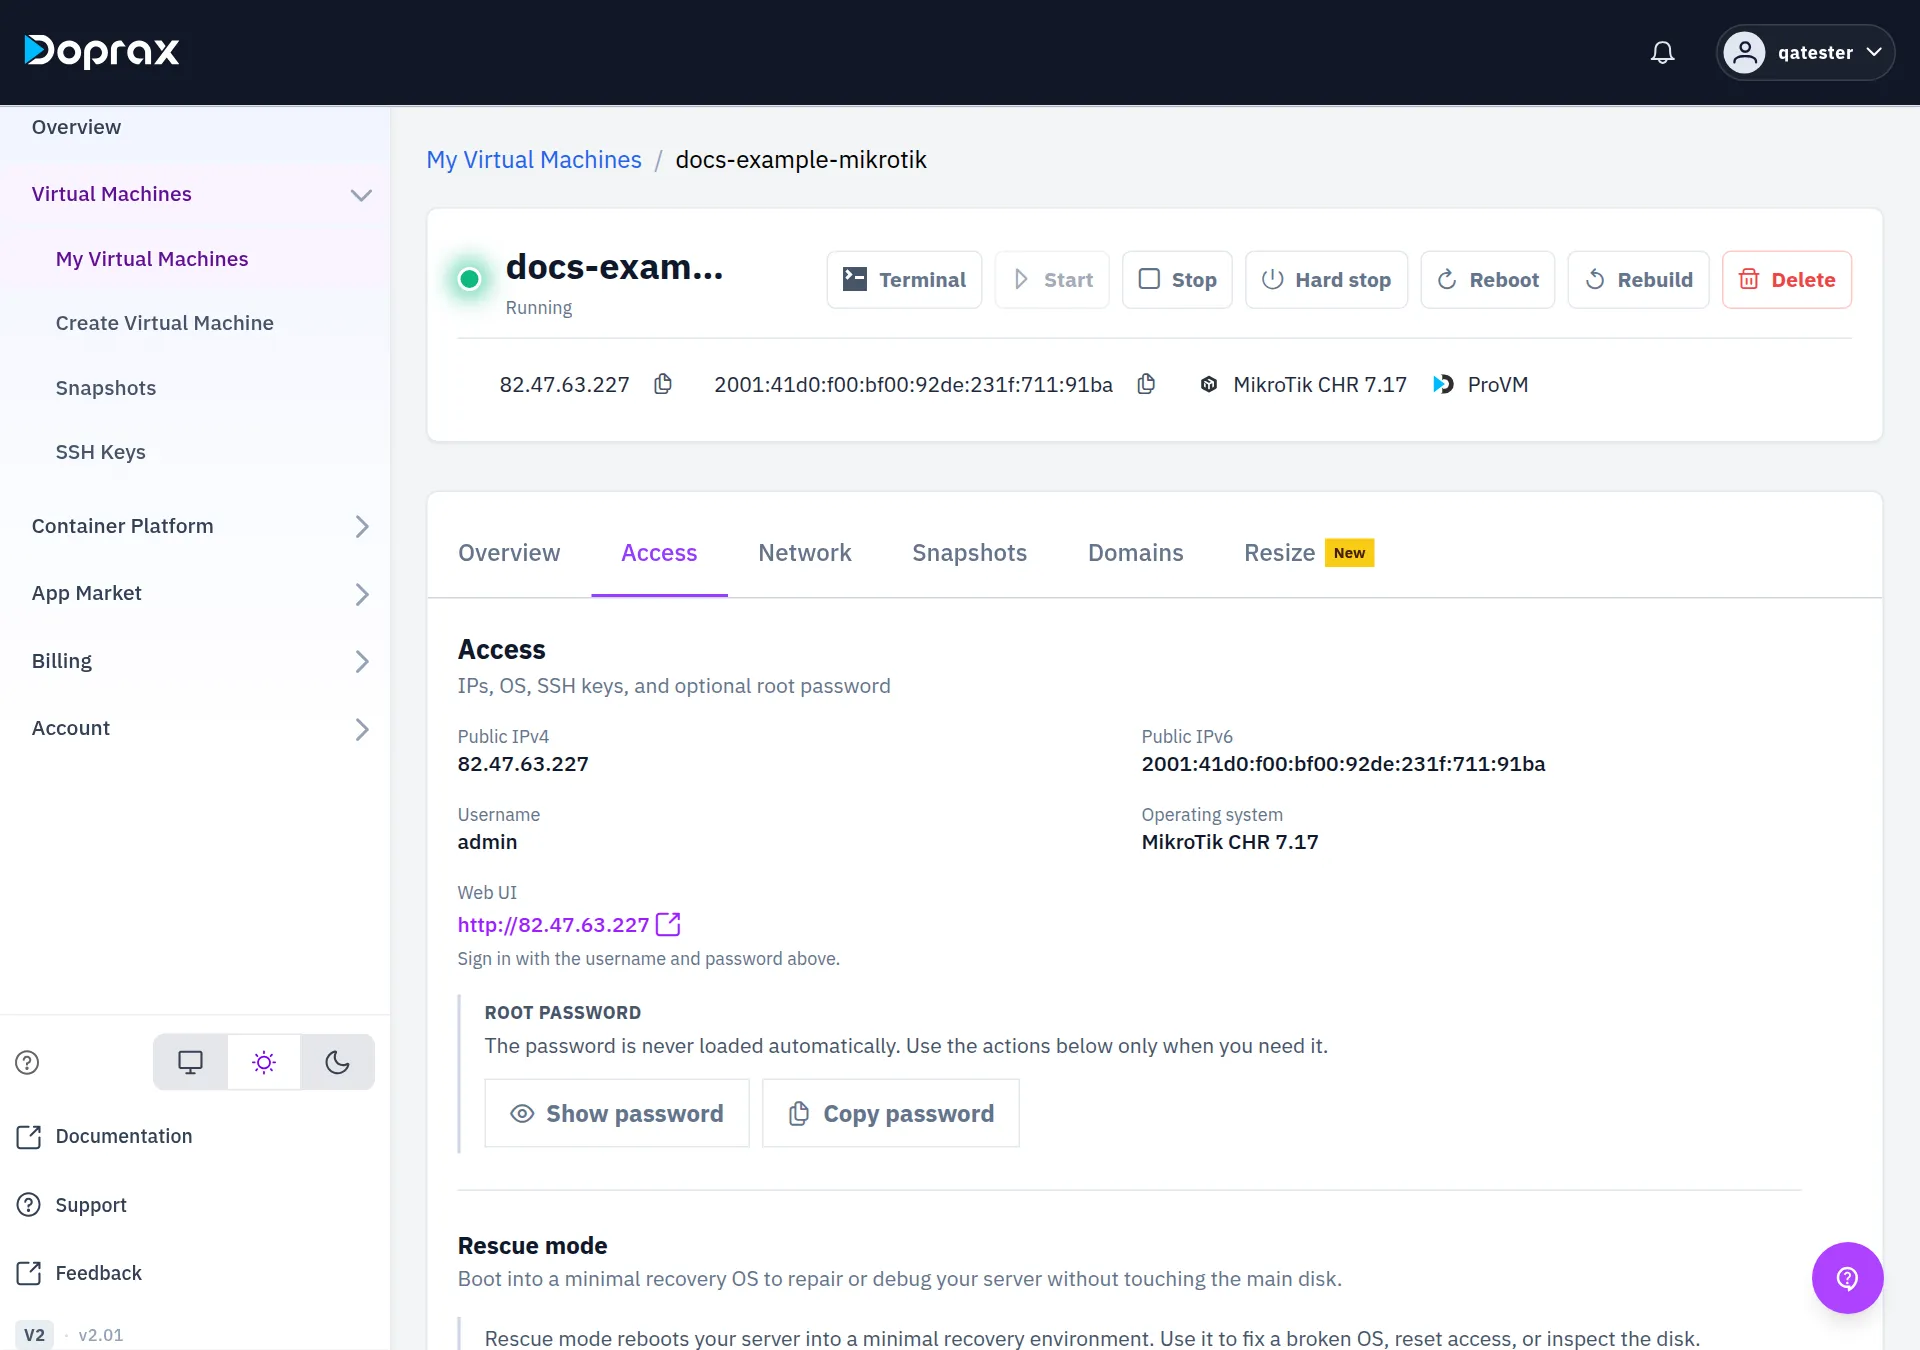Viewport: 1920px width, 1350px height.
Task: Expand the Billing menu
Action: pos(362,662)
